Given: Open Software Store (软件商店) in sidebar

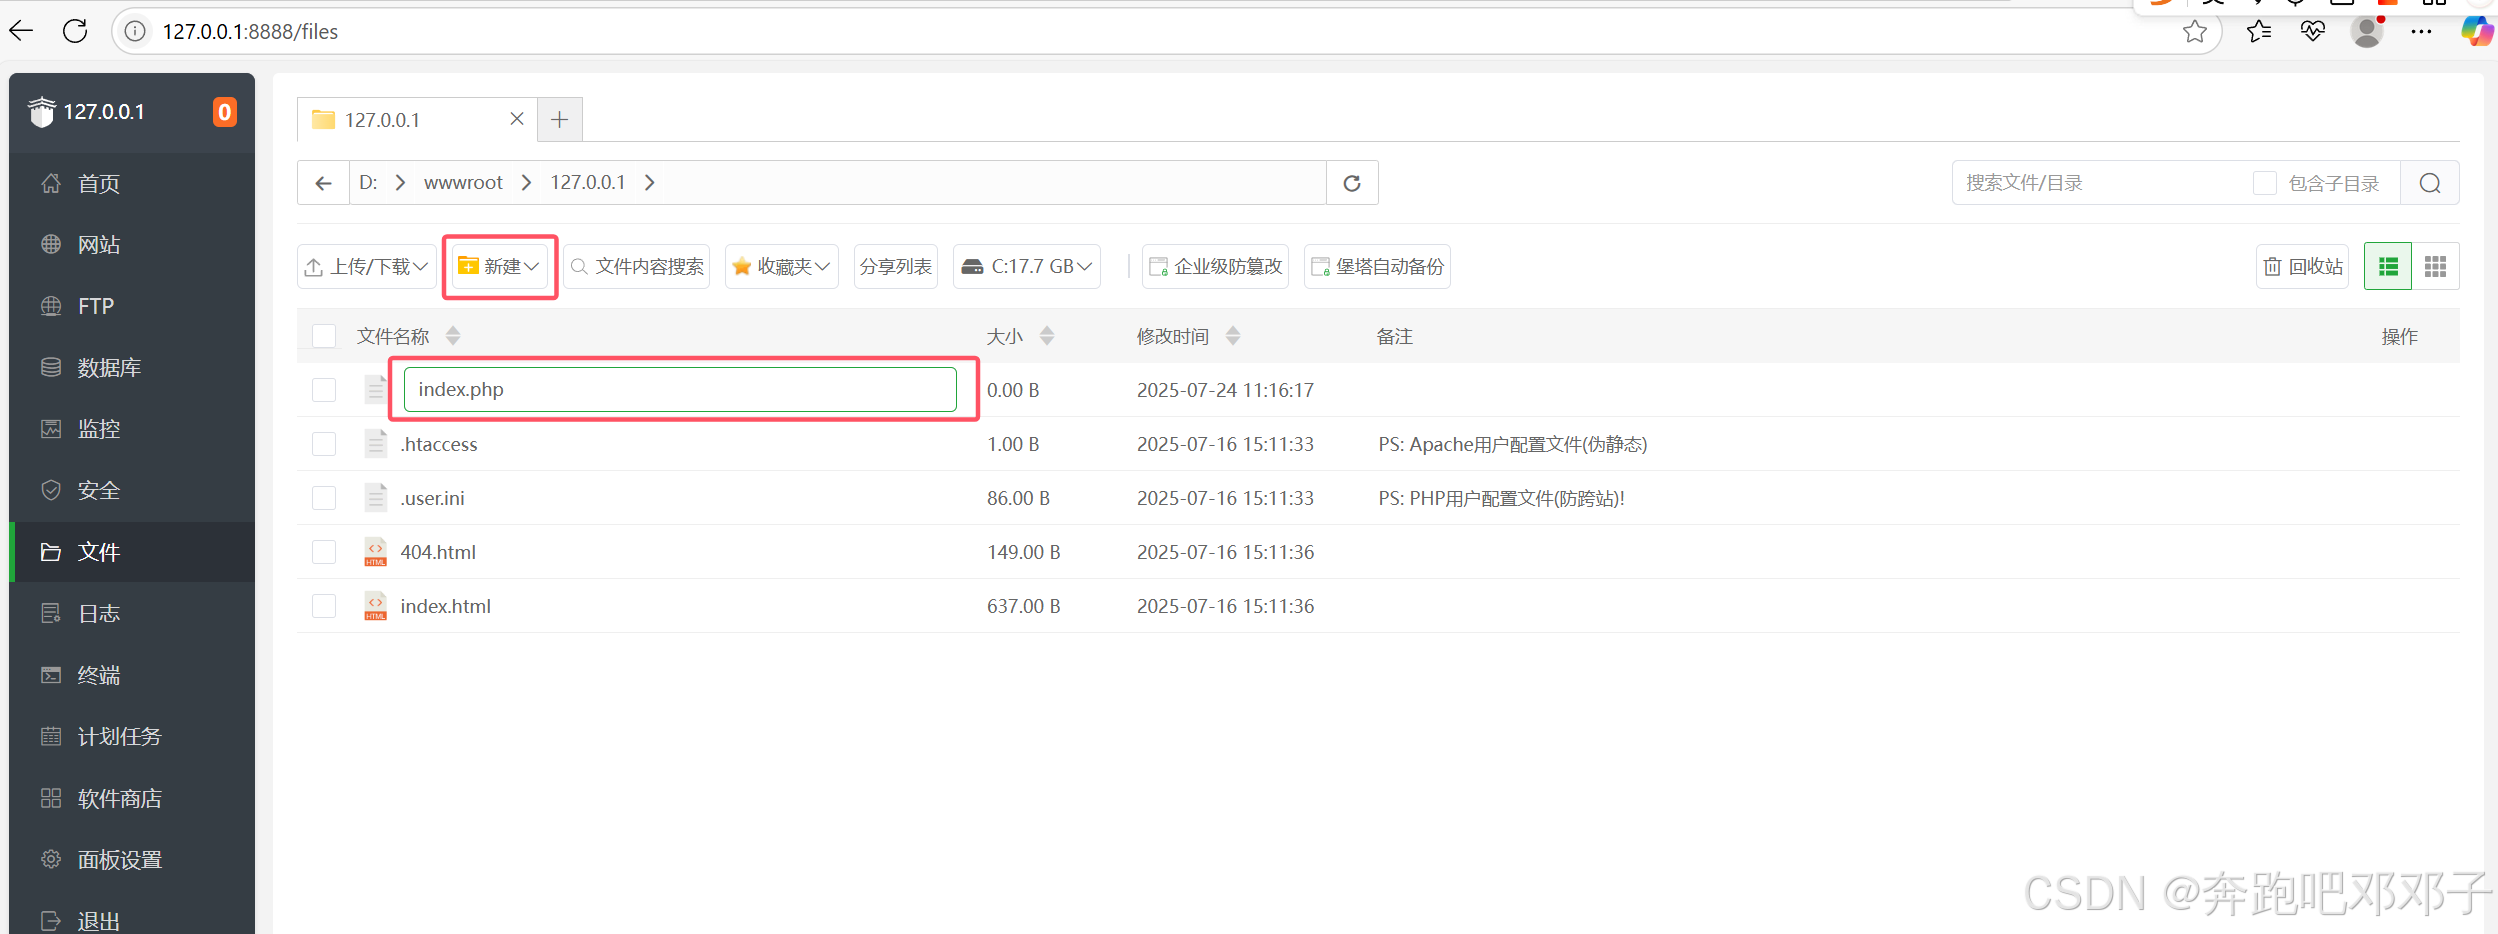Looking at the screenshot, I should (x=132, y=798).
